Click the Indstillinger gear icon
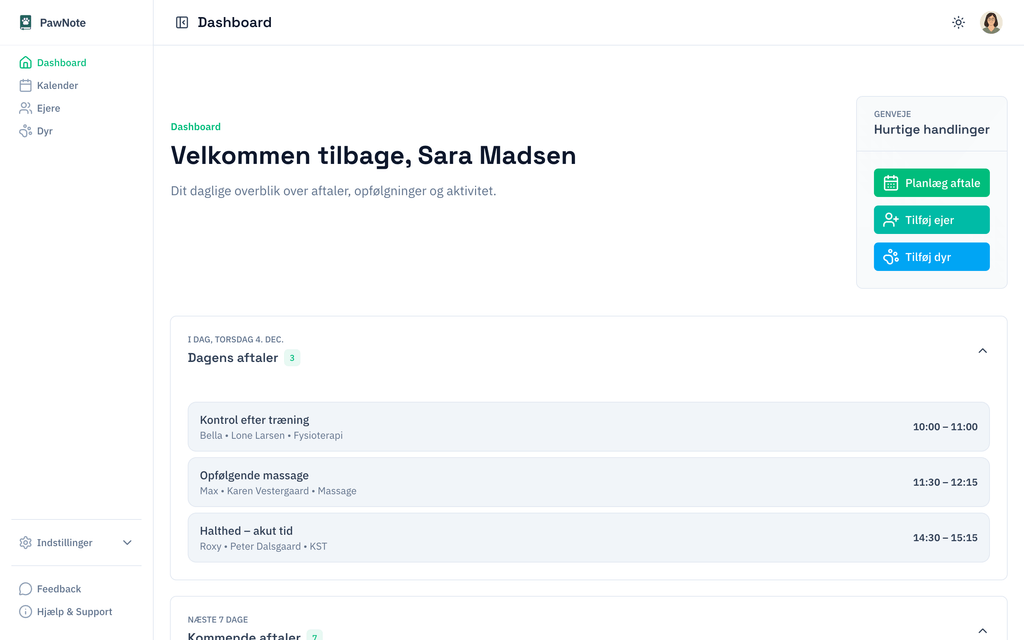 click(26, 543)
